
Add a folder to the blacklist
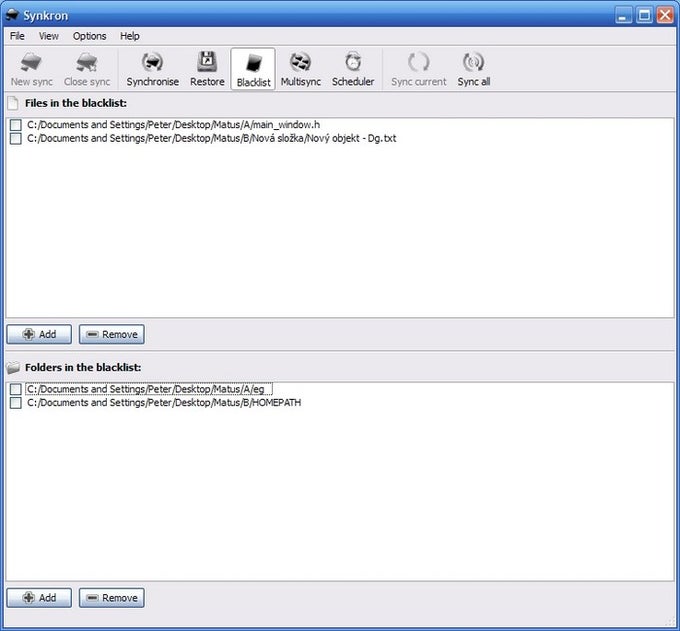tap(39, 598)
